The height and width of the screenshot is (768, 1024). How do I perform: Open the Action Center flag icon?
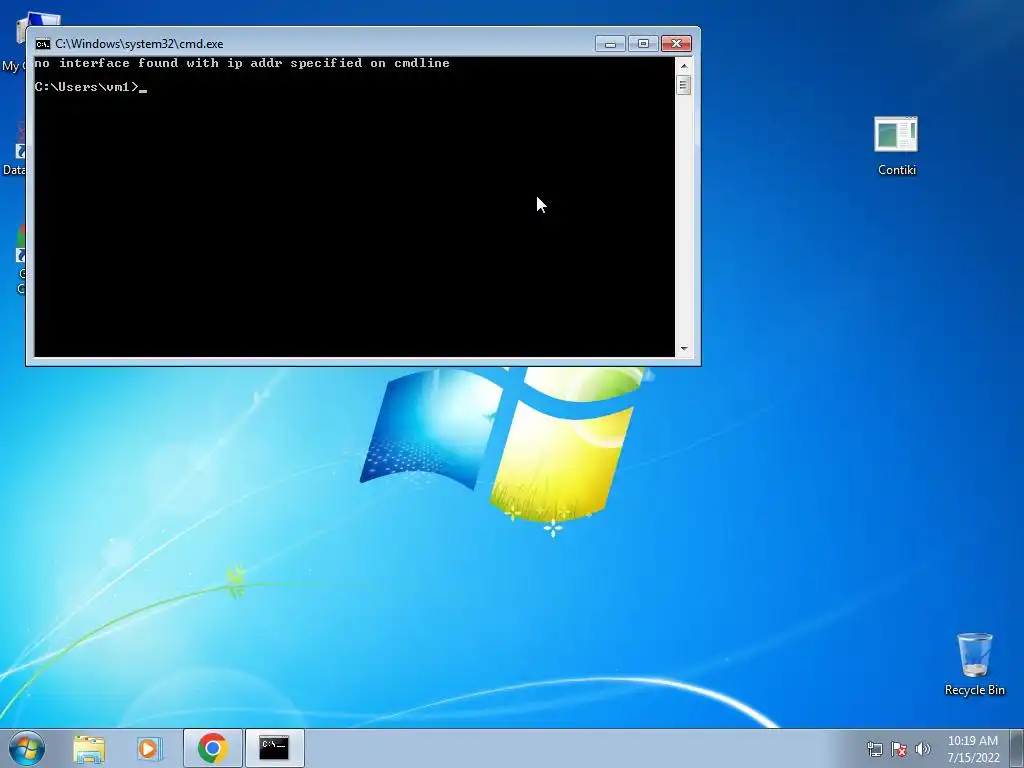pos(899,749)
